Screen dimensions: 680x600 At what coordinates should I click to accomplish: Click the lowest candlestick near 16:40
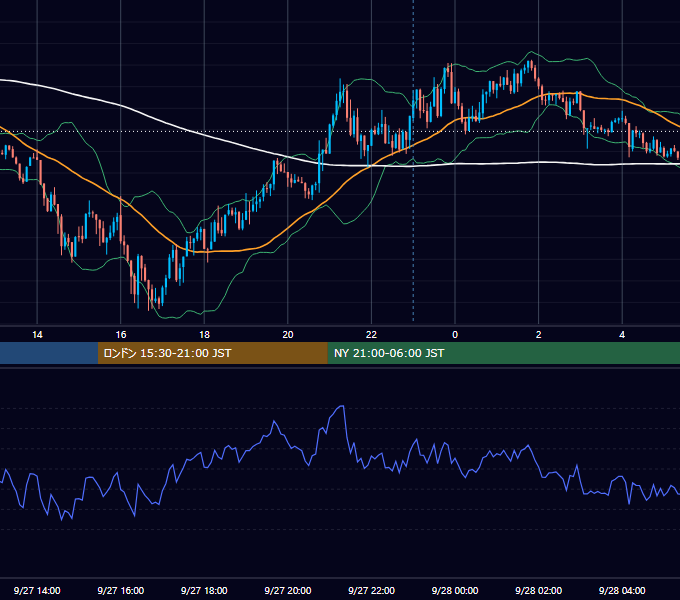[x=149, y=295]
